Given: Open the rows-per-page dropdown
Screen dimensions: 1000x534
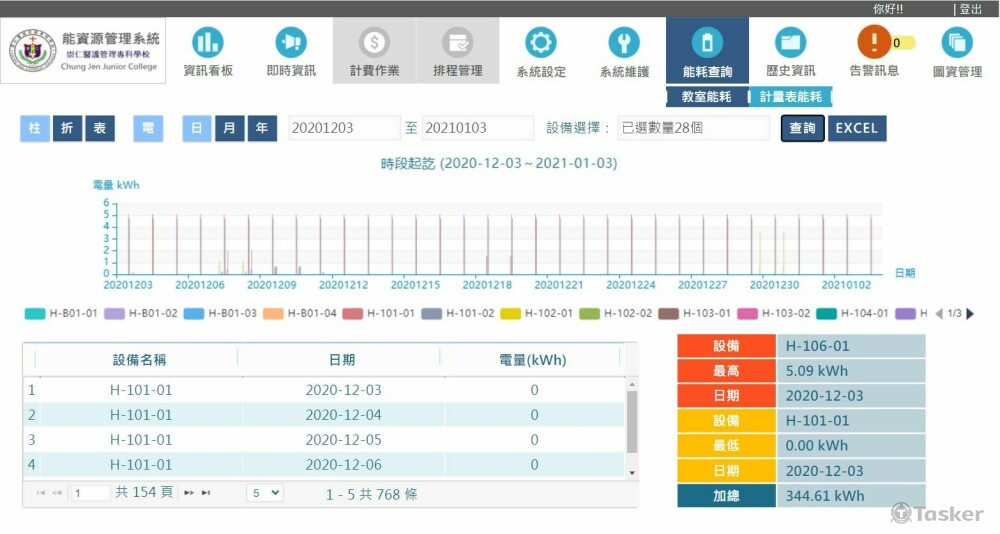Looking at the screenshot, I should click(264, 493).
